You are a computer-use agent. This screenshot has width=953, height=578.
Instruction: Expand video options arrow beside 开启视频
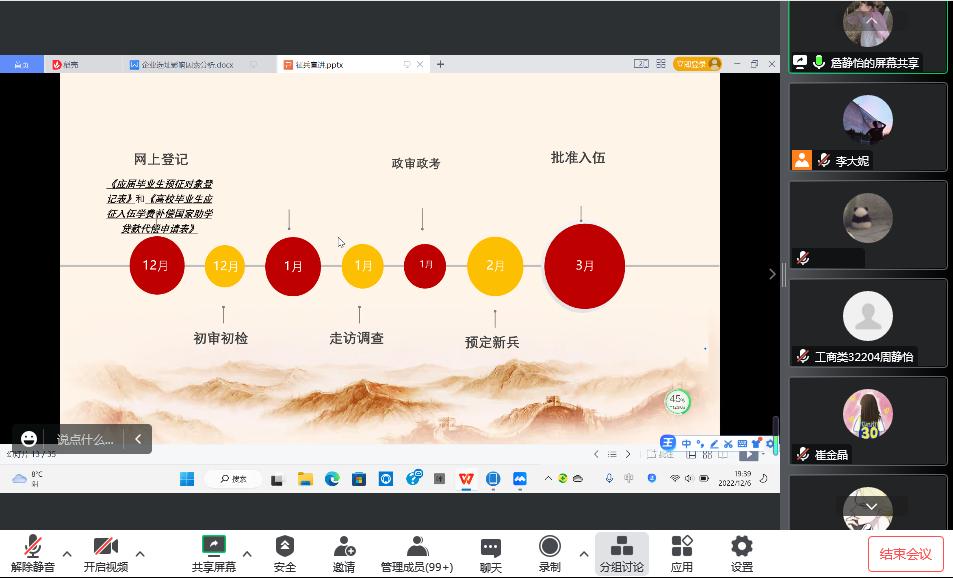click(x=140, y=553)
